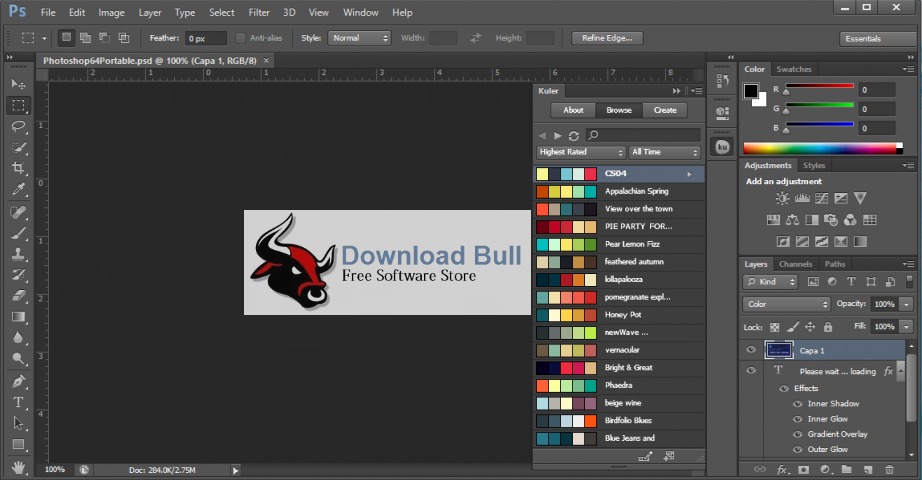Select the Crop tool
Image resolution: width=922 pixels, height=480 pixels.
coord(18,168)
